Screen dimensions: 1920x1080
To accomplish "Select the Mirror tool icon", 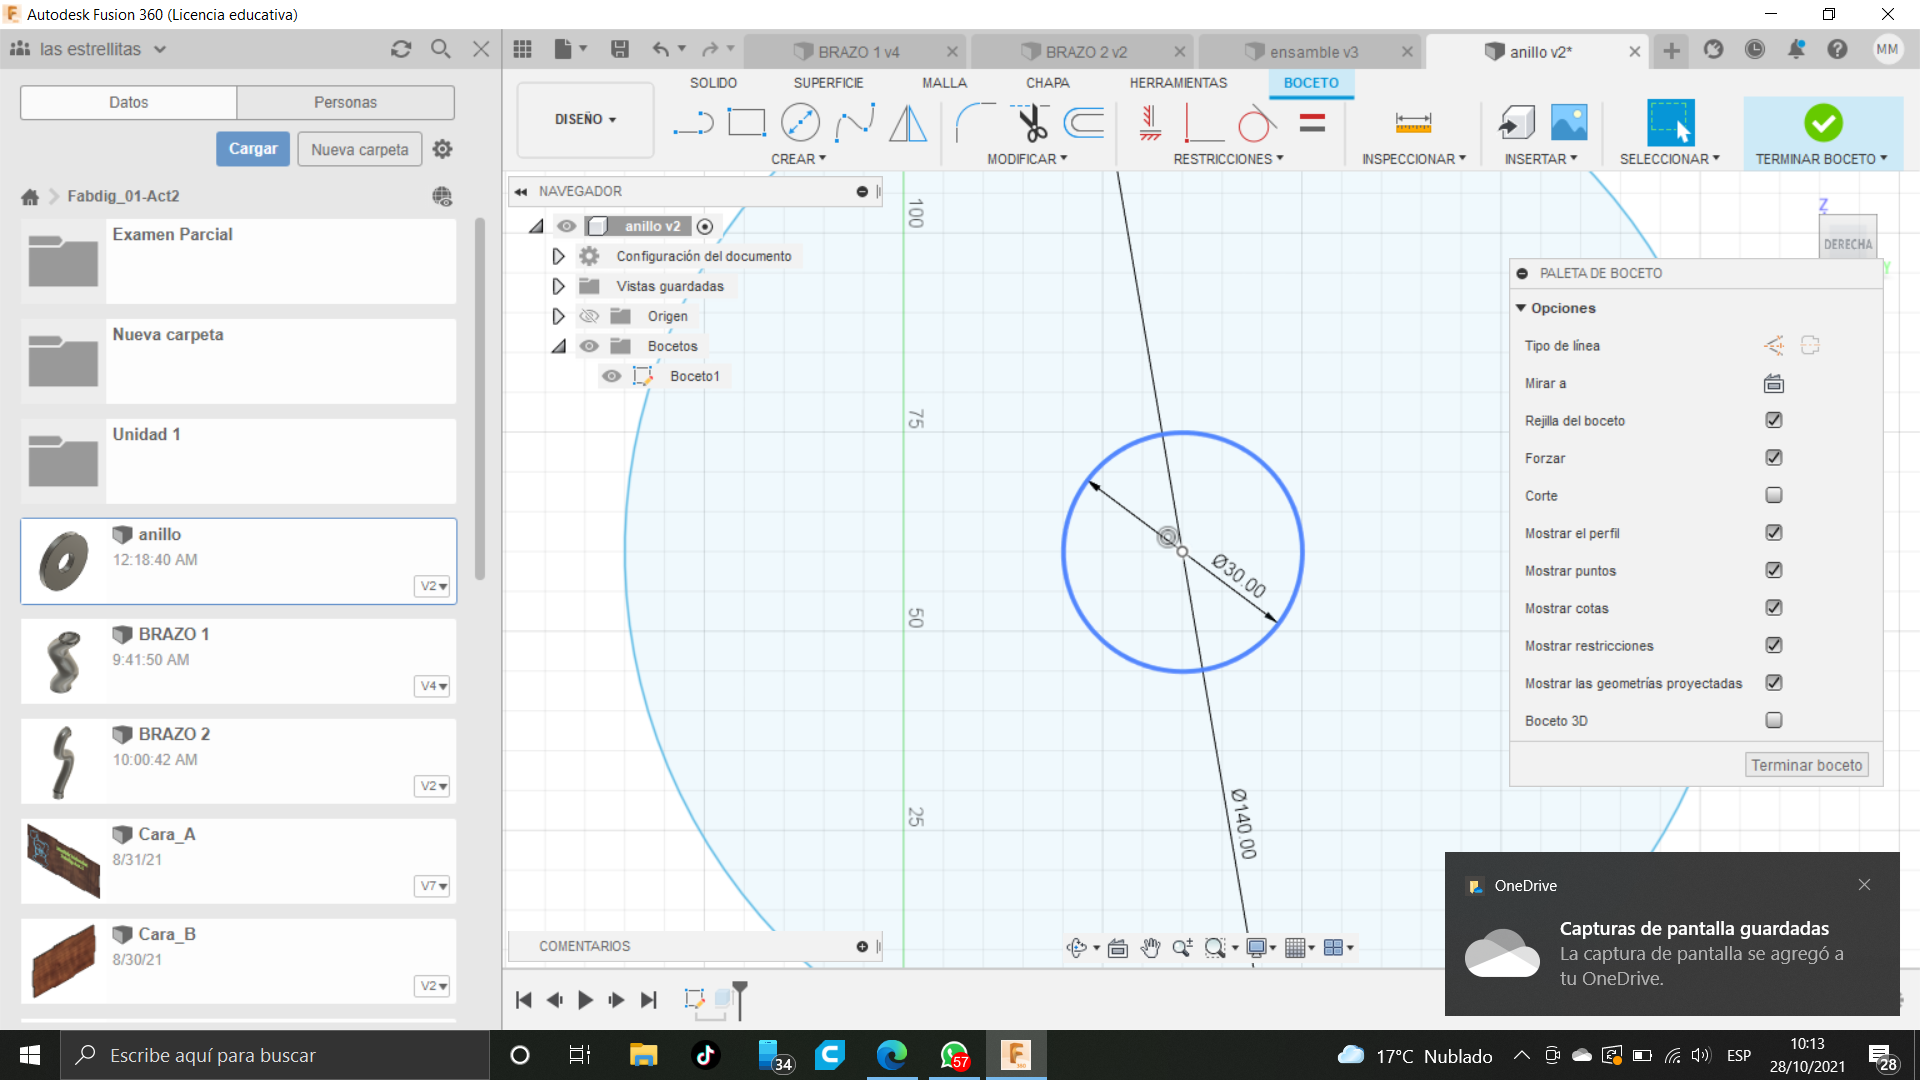I will pyautogui.click(x=908, y=123).
